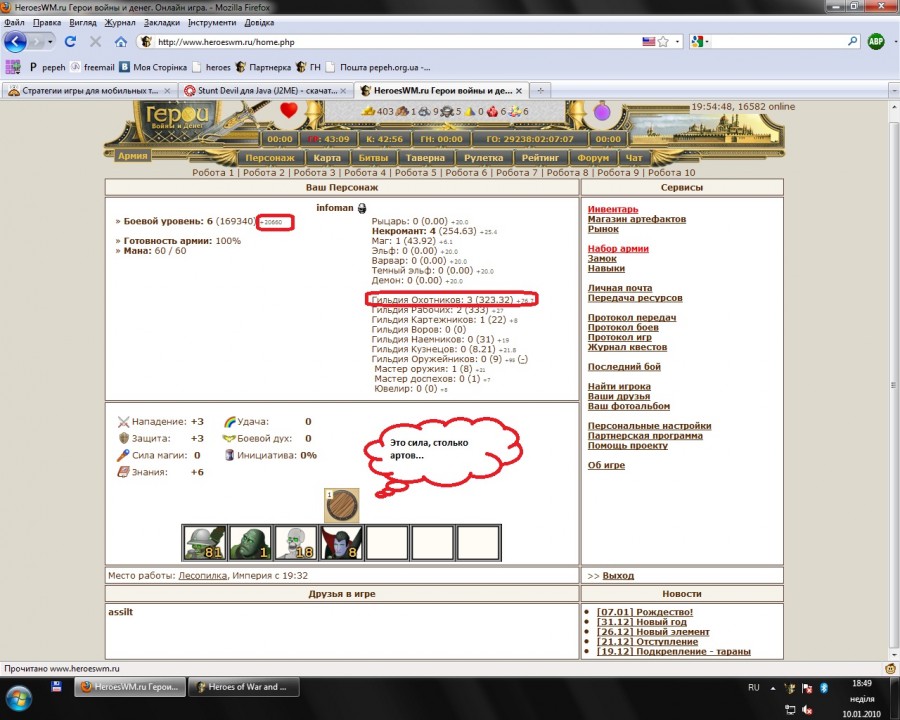Open Личная почта link
Screen dimensions: 900x720
[x=619, y=288]
